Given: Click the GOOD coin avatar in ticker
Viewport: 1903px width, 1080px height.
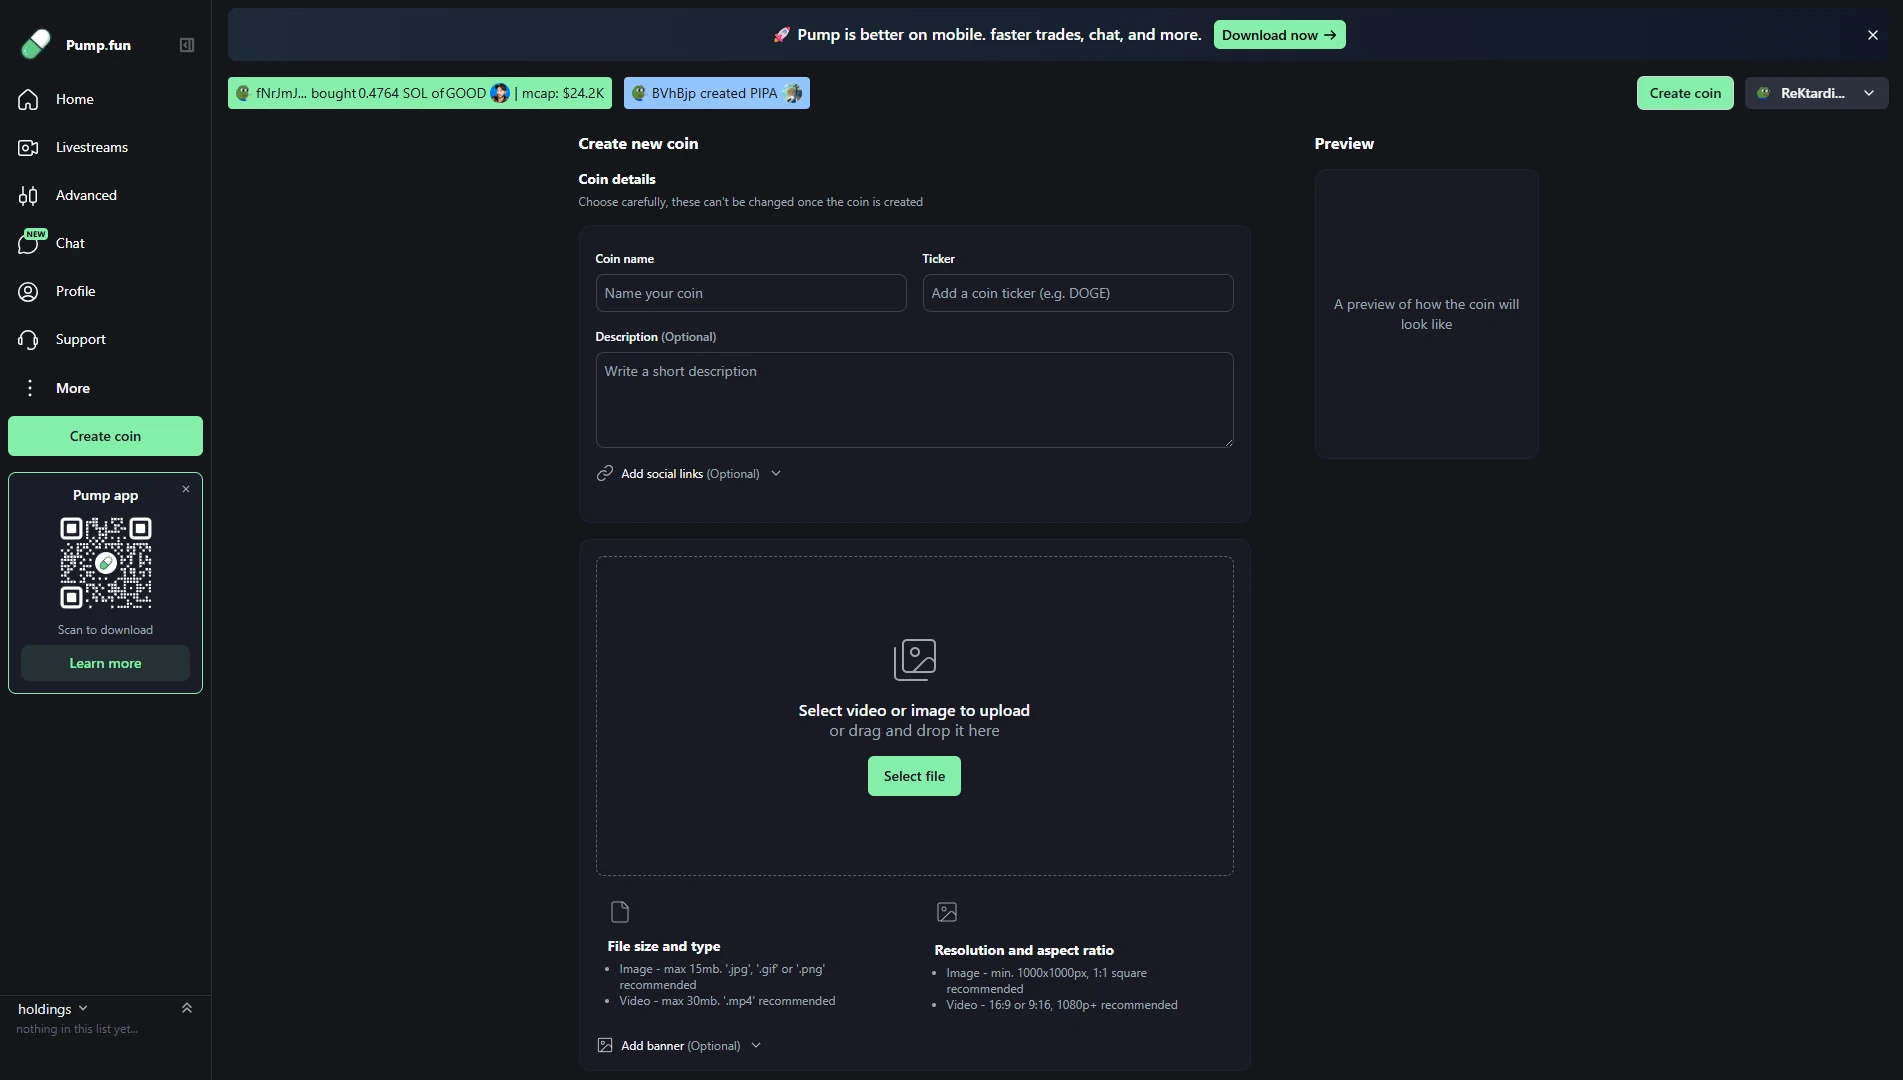Looking at the screenshot, I should click(x=499, y=93).
